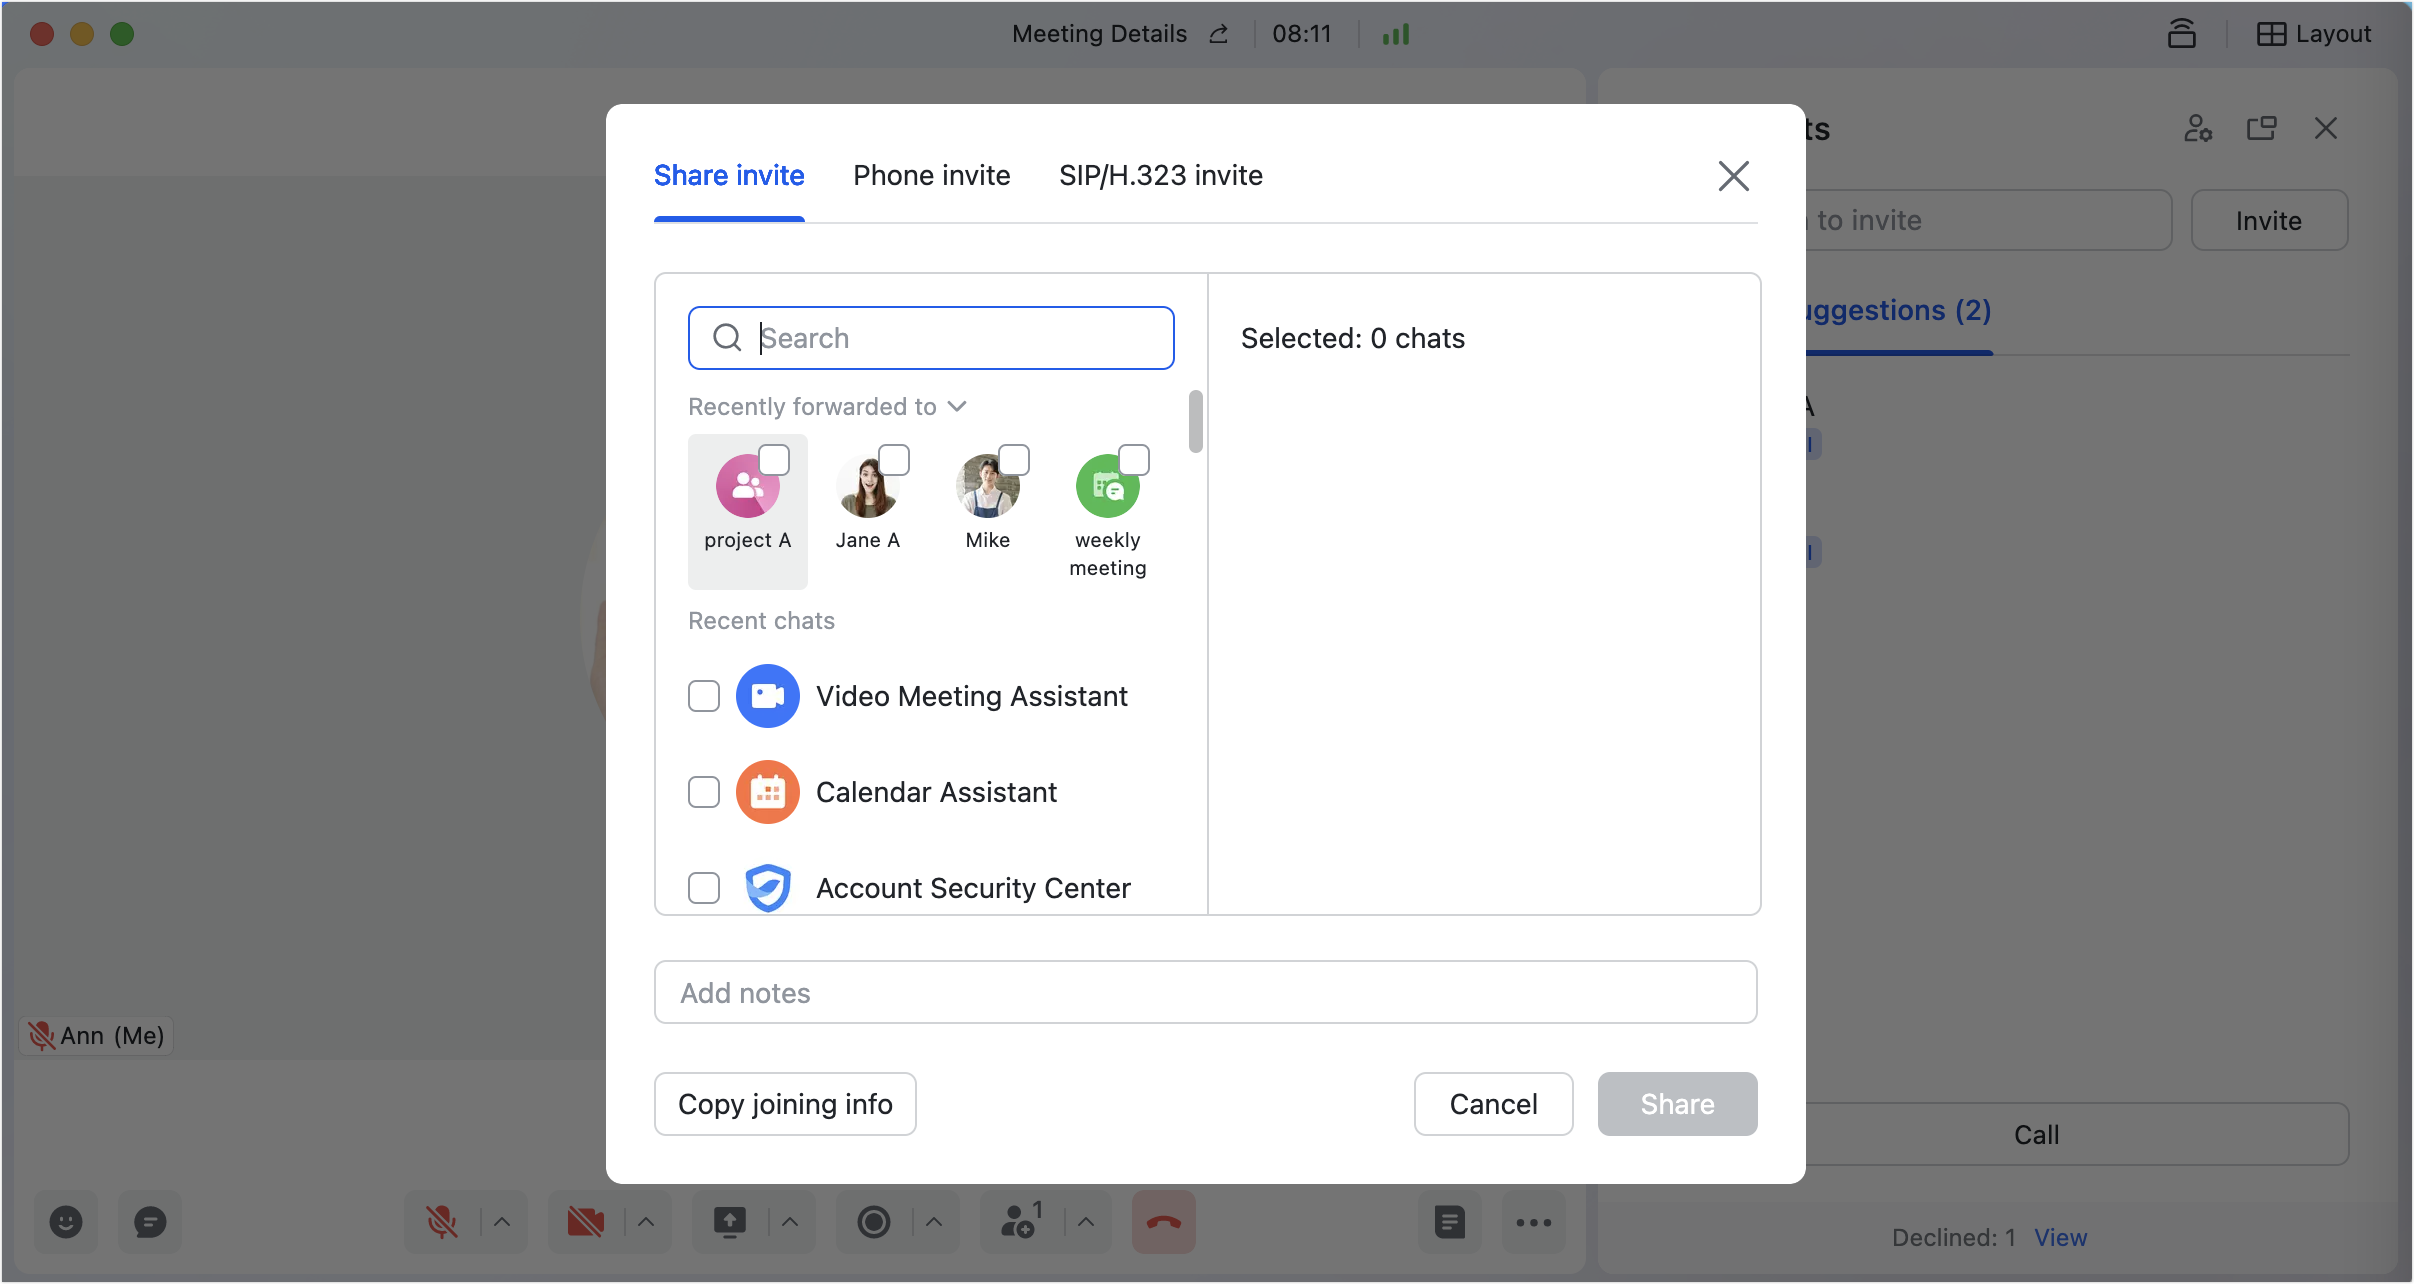
Task: Expand the microphone options arrow
Action: pyautogui.click(x=502, y=1221)
